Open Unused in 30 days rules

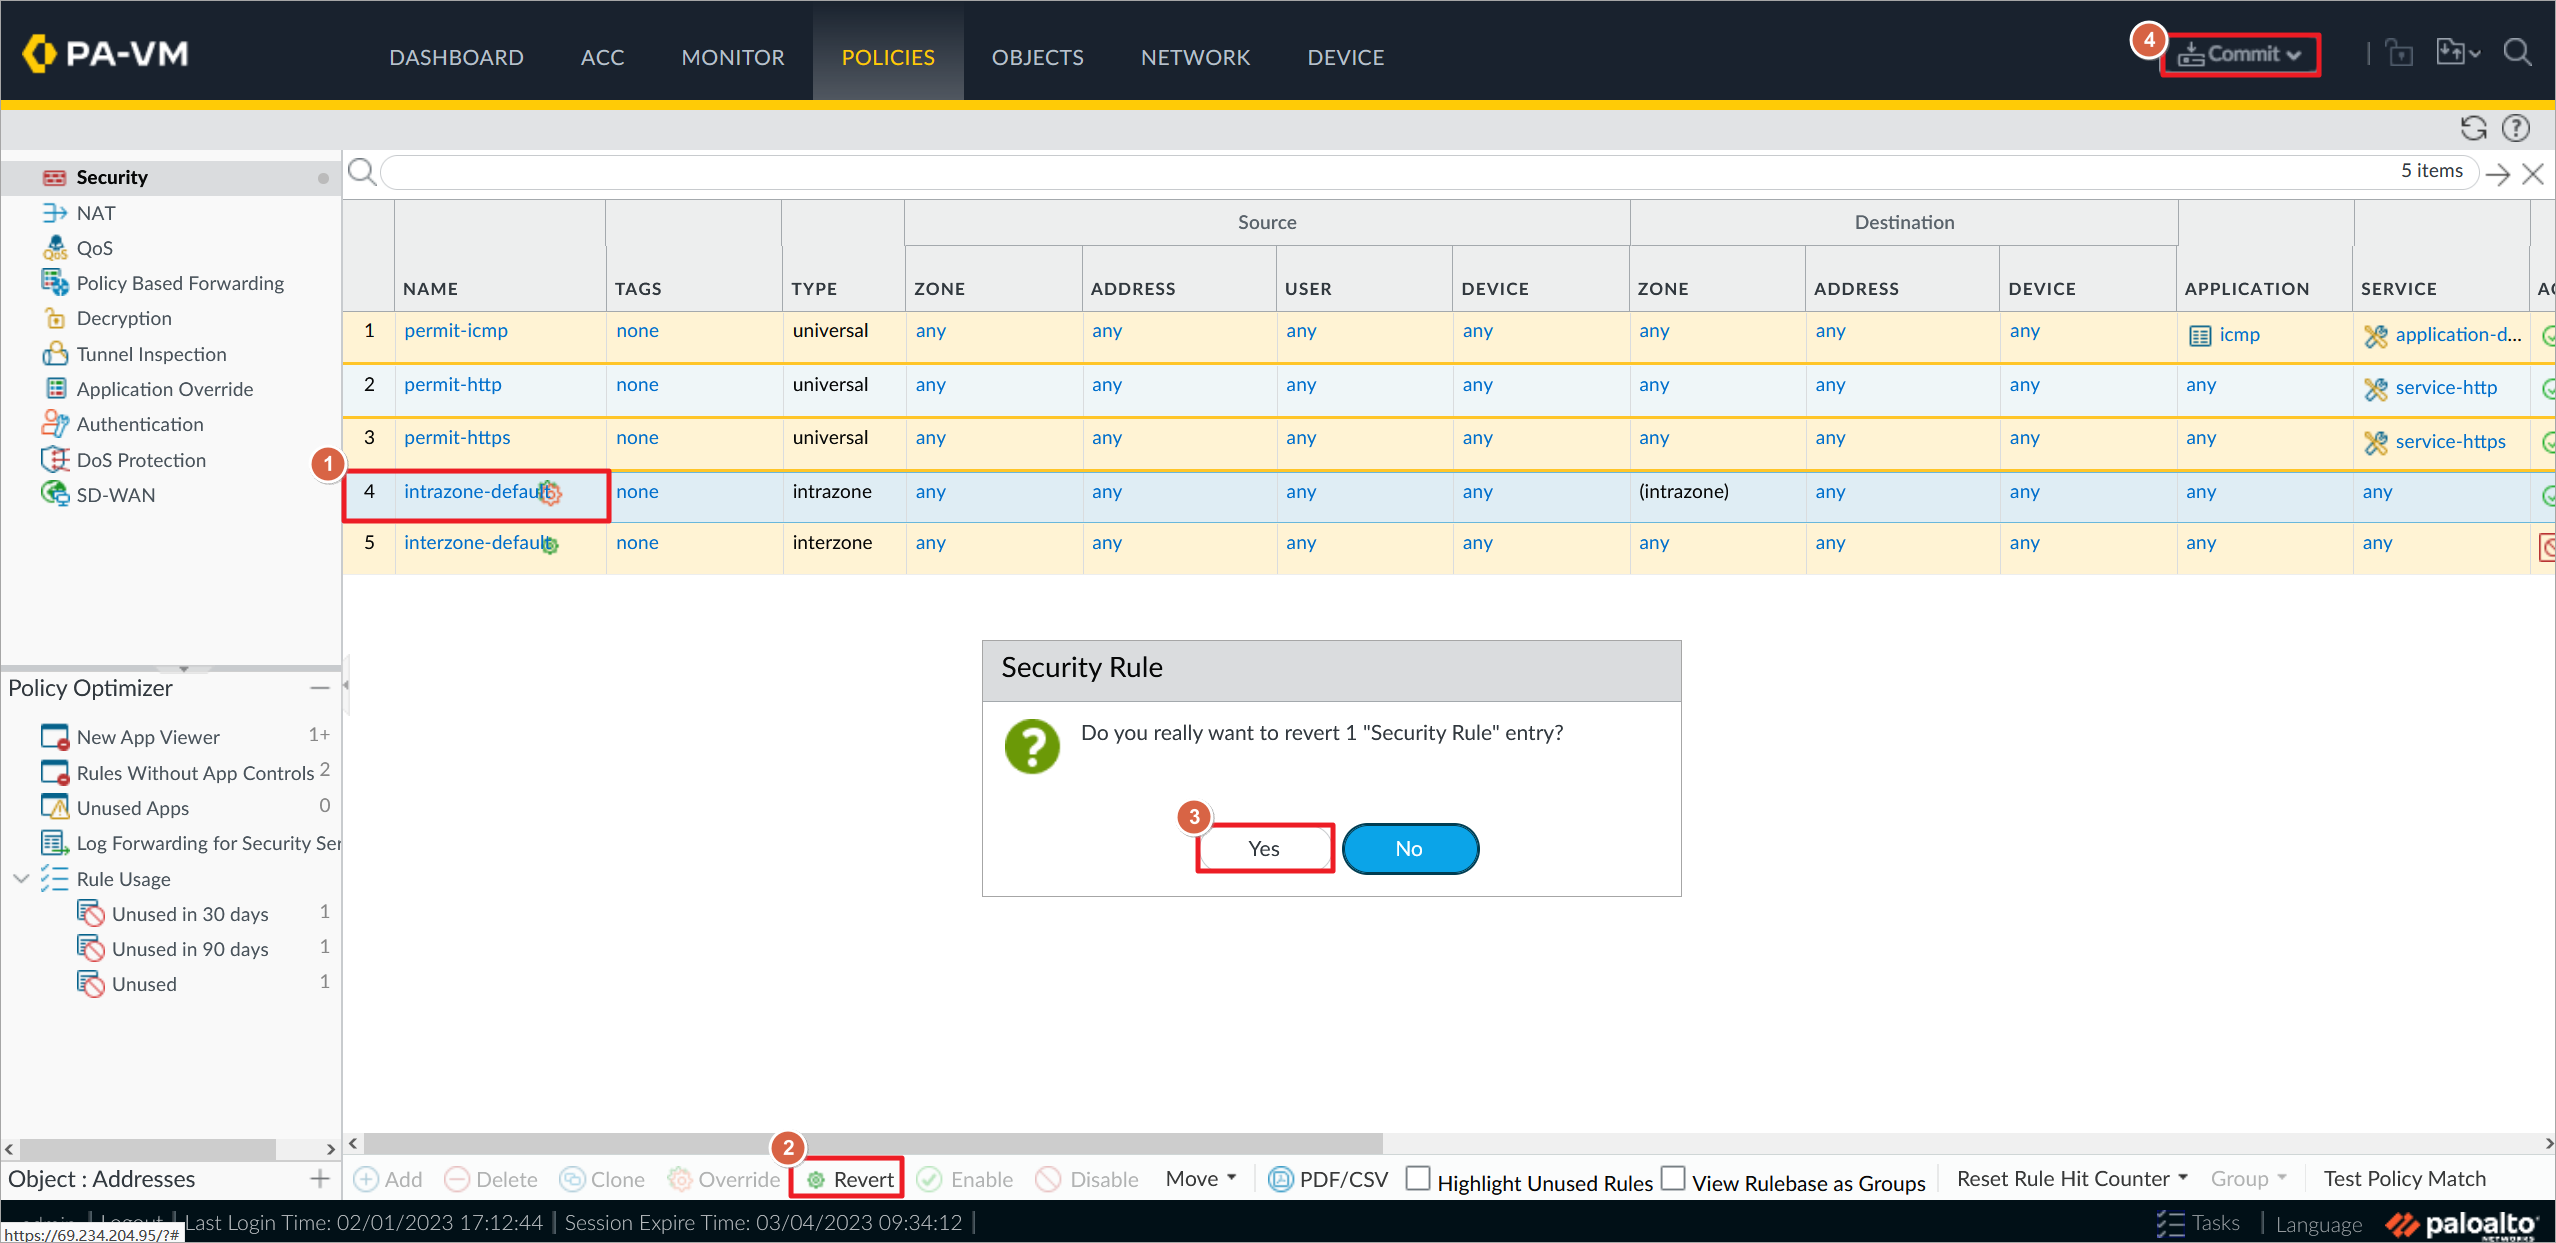(189, 914)
